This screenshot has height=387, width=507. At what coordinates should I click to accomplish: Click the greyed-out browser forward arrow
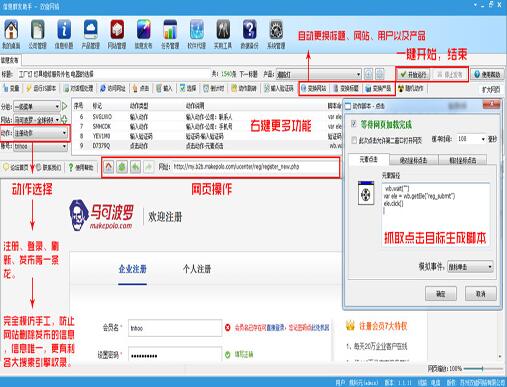coord(149,167)
